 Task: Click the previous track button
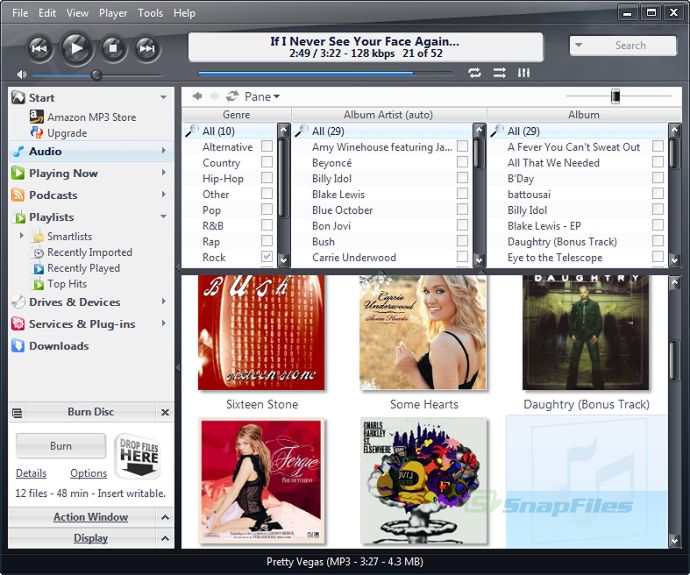click(x=40, y=48)
